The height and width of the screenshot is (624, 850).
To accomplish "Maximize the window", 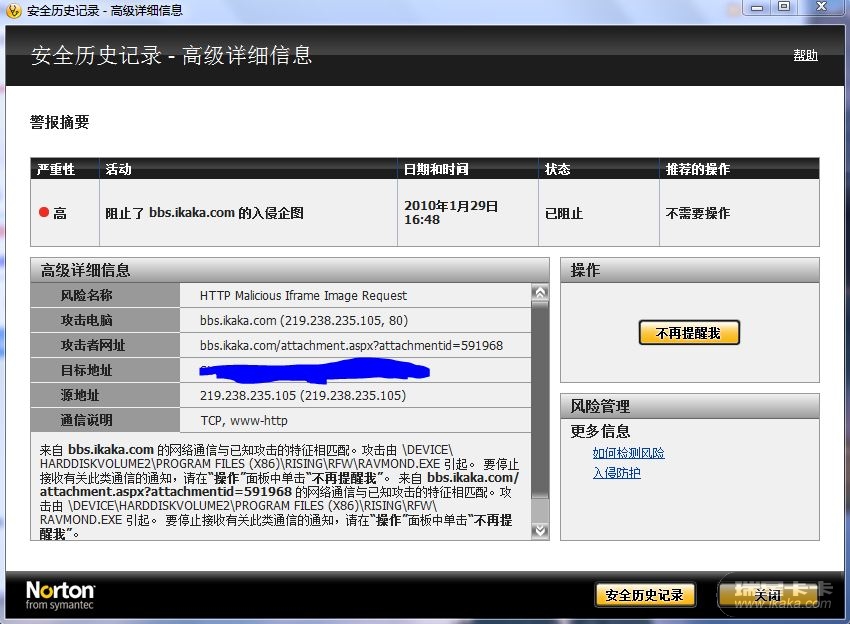I will [784, 7].
